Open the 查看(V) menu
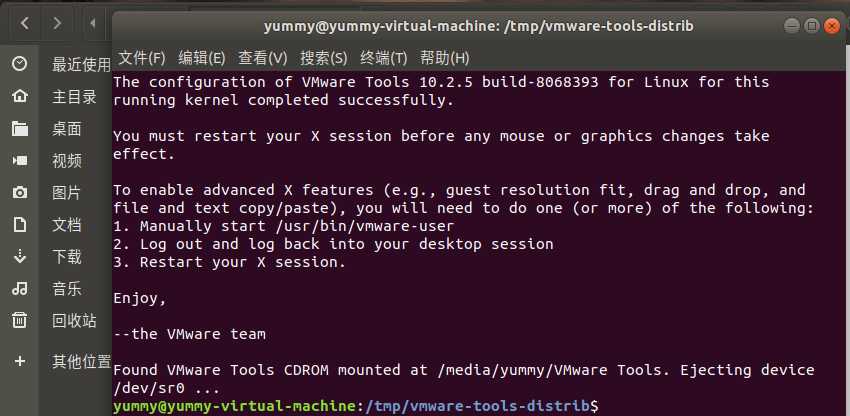Viewport: 850px width, 416px height. [x=262, y=57]
